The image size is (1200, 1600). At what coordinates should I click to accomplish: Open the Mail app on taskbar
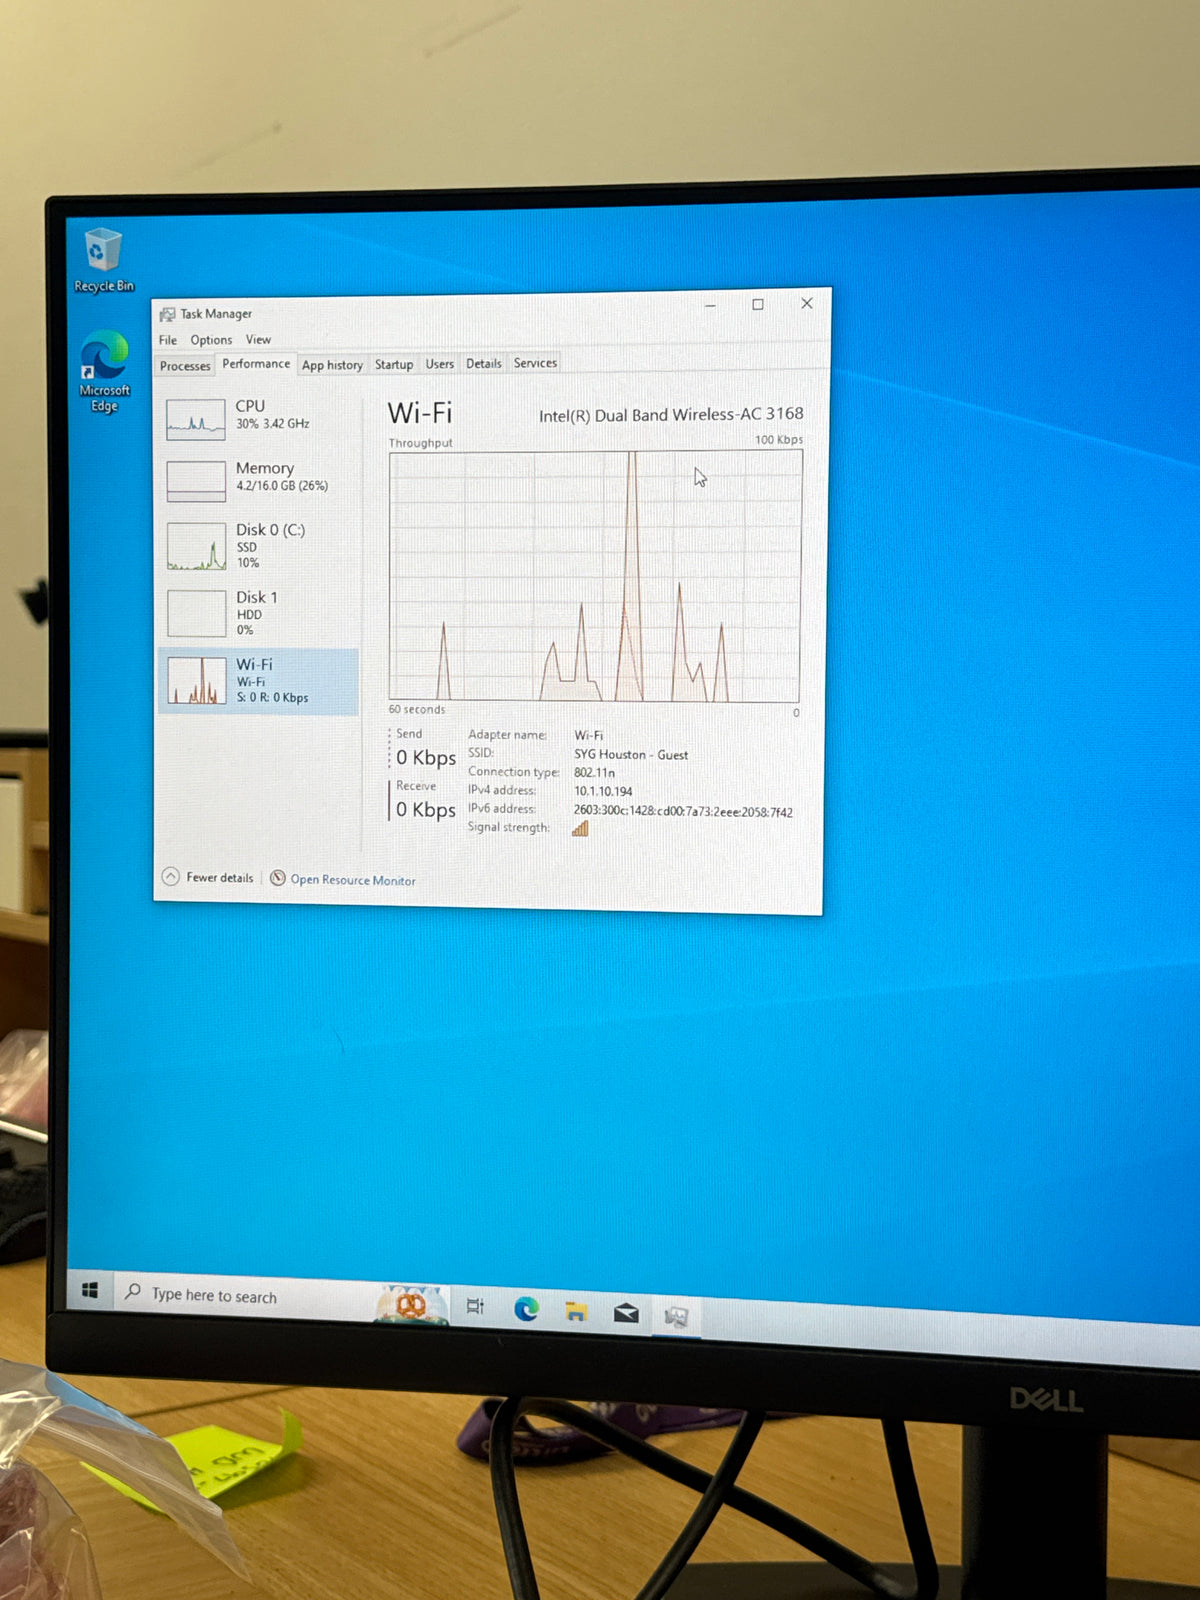[x=626, y=1313]
